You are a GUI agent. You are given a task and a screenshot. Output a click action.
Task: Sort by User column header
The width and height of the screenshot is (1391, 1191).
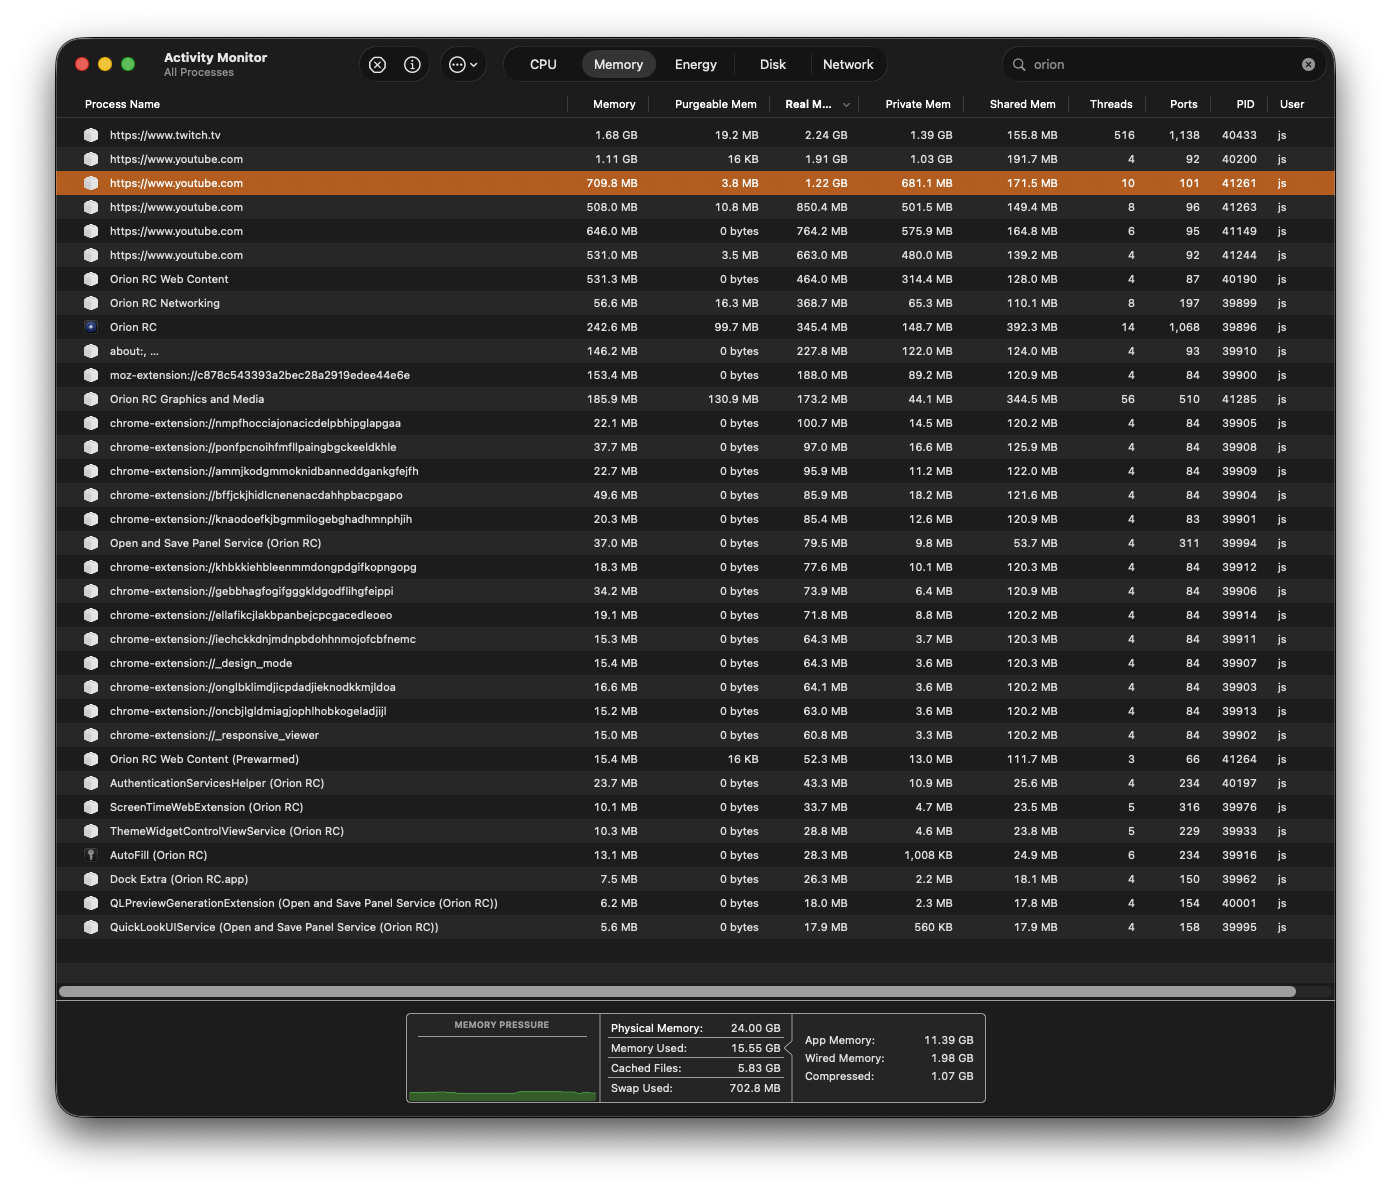[1292, 104]
